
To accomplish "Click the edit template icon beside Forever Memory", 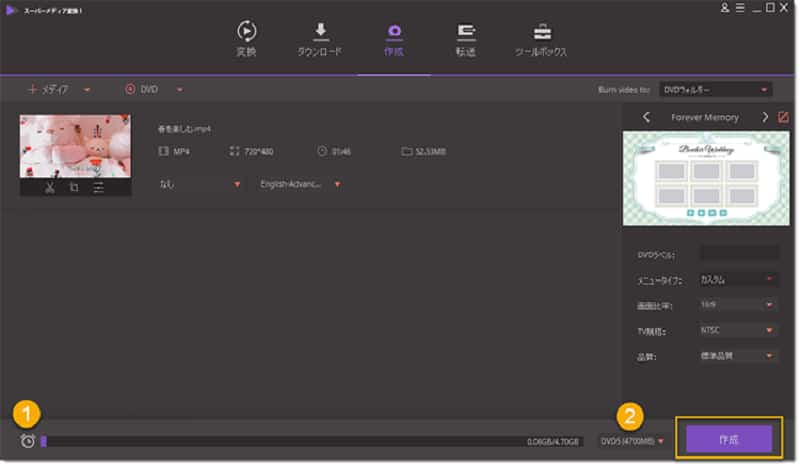I will pos(783,117).
